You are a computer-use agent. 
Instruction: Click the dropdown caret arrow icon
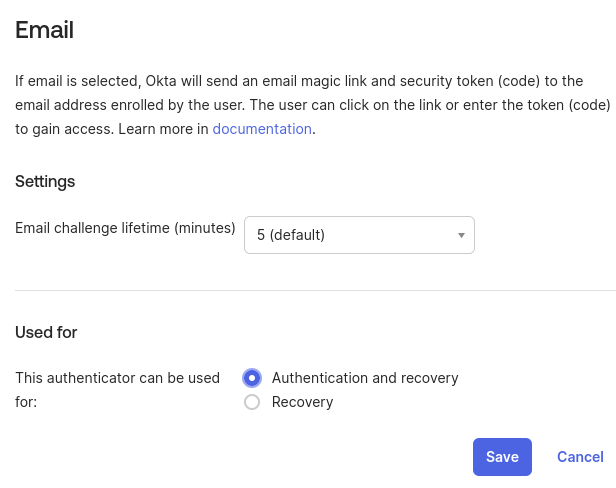[461, 235]
